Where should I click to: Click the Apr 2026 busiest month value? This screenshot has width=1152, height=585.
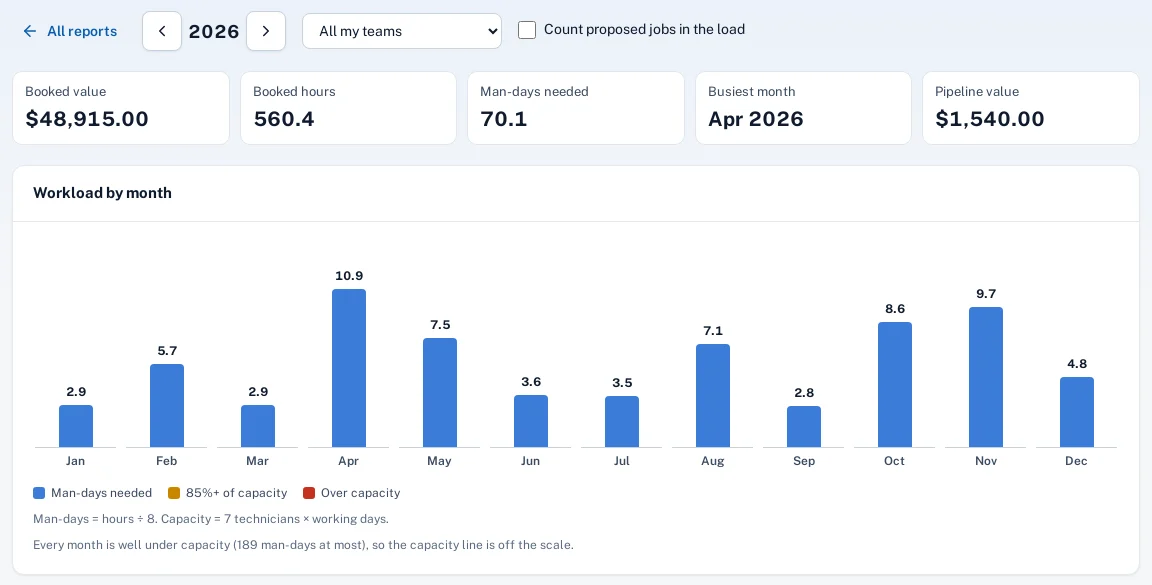click(x=755, y=119)
